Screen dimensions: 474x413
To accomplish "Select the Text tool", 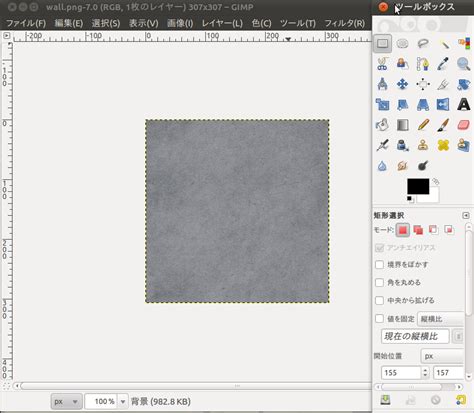I will pos(464,104).
